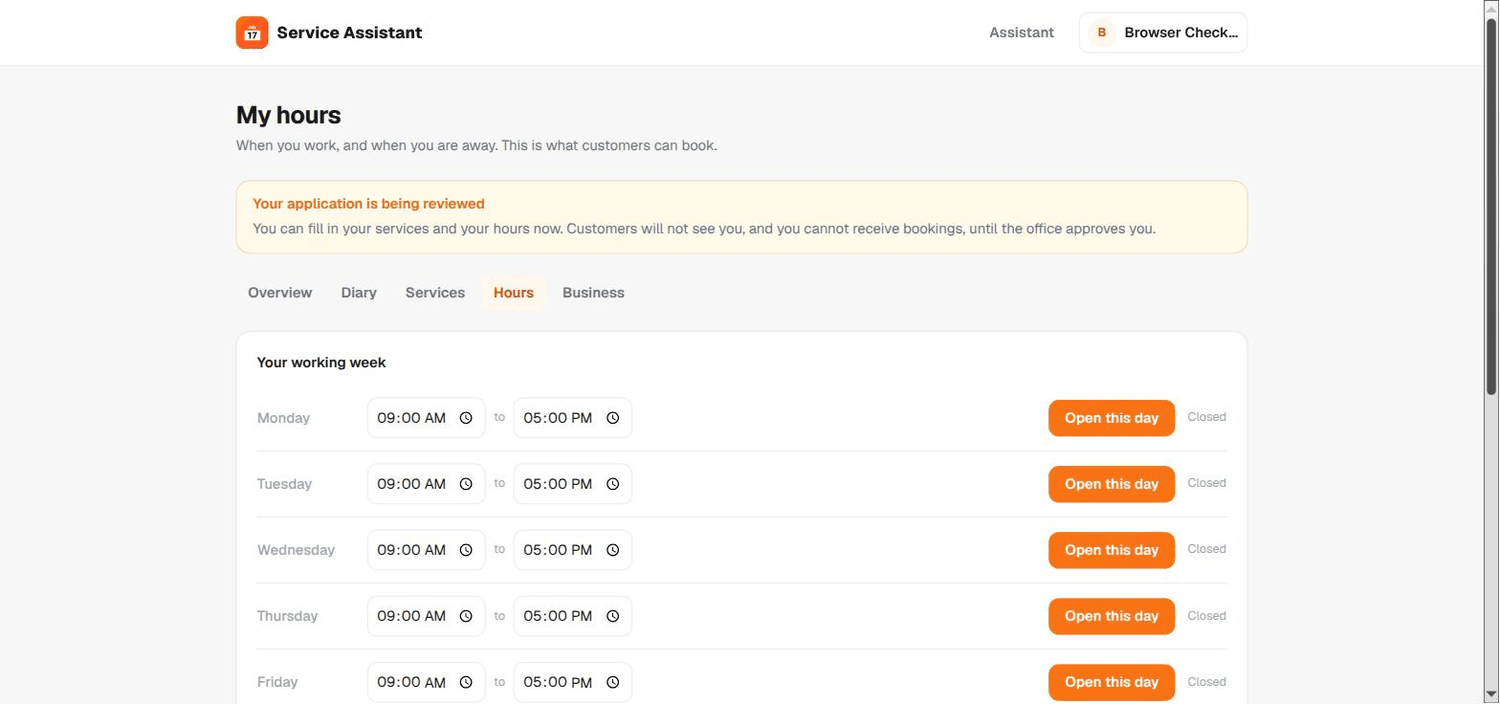Edit Wednesday 05:00 PM end time field

573,550
